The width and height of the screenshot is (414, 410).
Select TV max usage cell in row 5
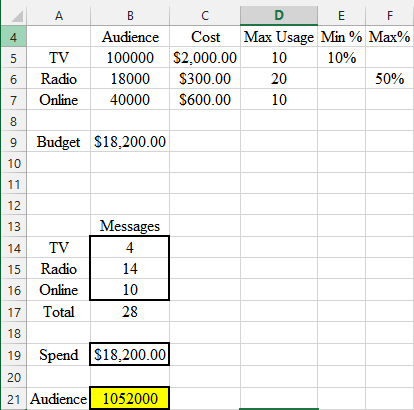(x=279, y=58)
